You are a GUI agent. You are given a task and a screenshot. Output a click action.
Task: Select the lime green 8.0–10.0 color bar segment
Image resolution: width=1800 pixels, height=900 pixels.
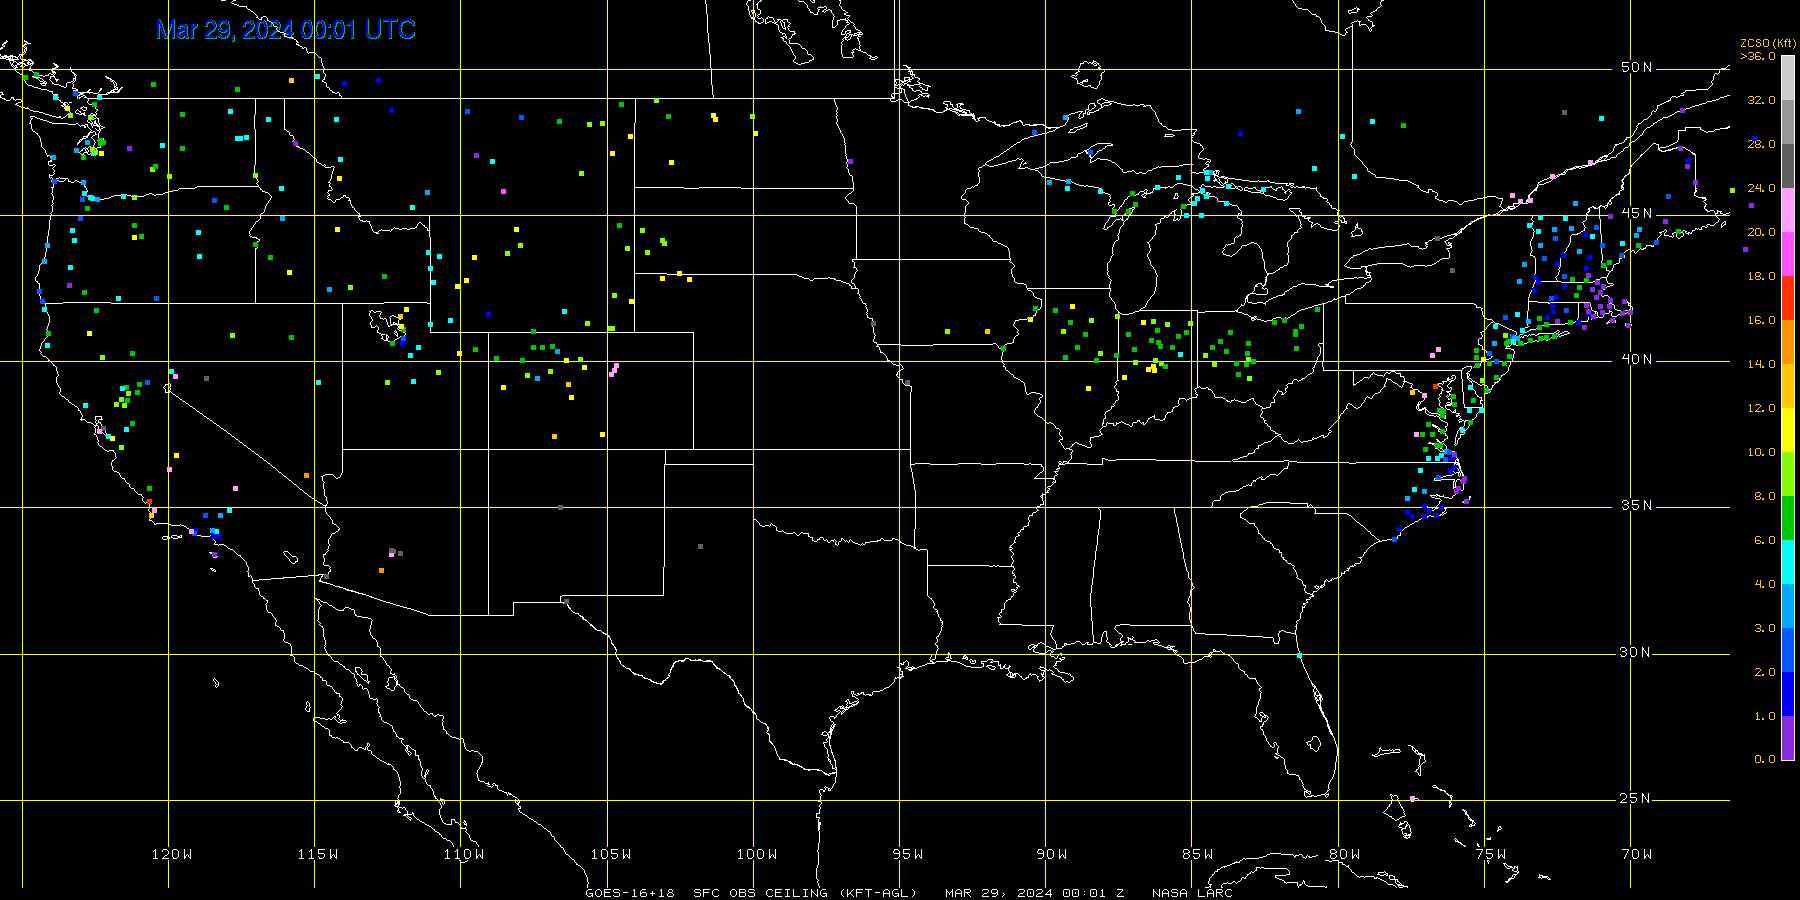[x=1788, y=474]
